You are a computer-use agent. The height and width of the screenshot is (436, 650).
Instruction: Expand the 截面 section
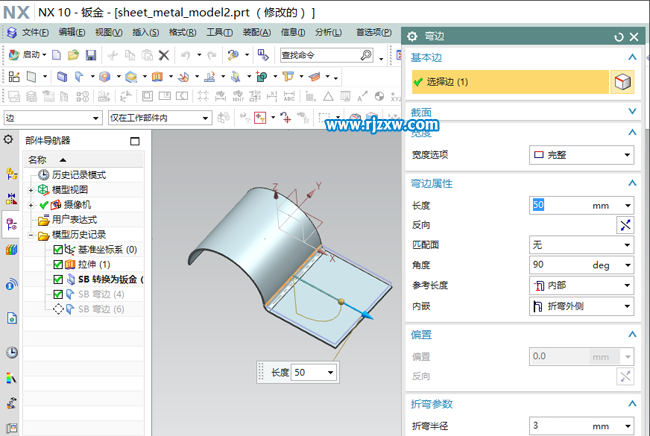click(632, 111)
